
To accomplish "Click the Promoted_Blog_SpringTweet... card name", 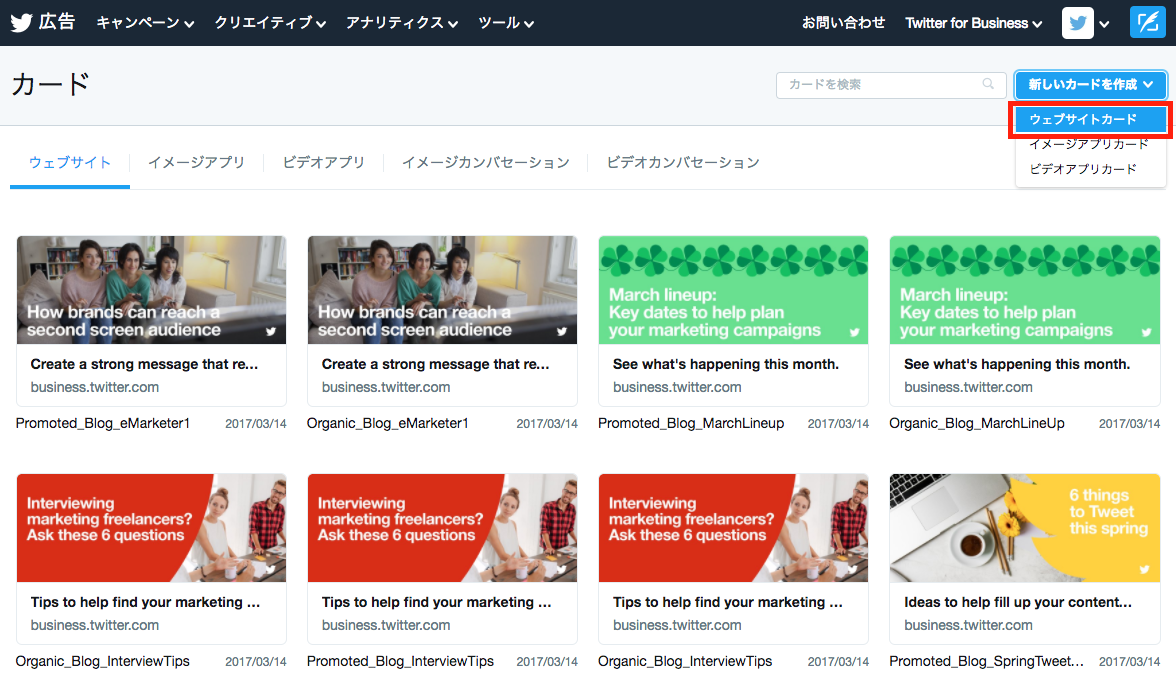I will 986,661.
